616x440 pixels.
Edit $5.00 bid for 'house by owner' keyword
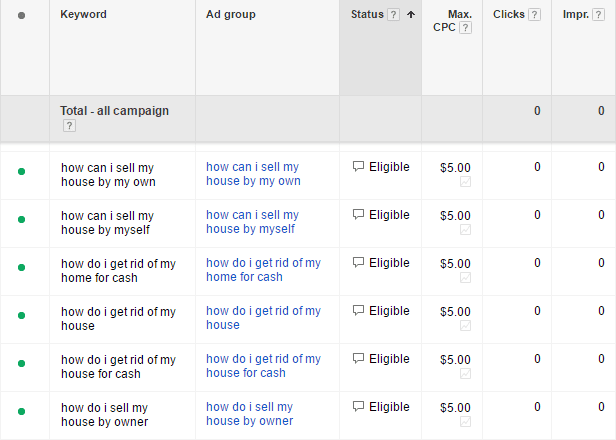pyautogui.click(x=455, y=407)
